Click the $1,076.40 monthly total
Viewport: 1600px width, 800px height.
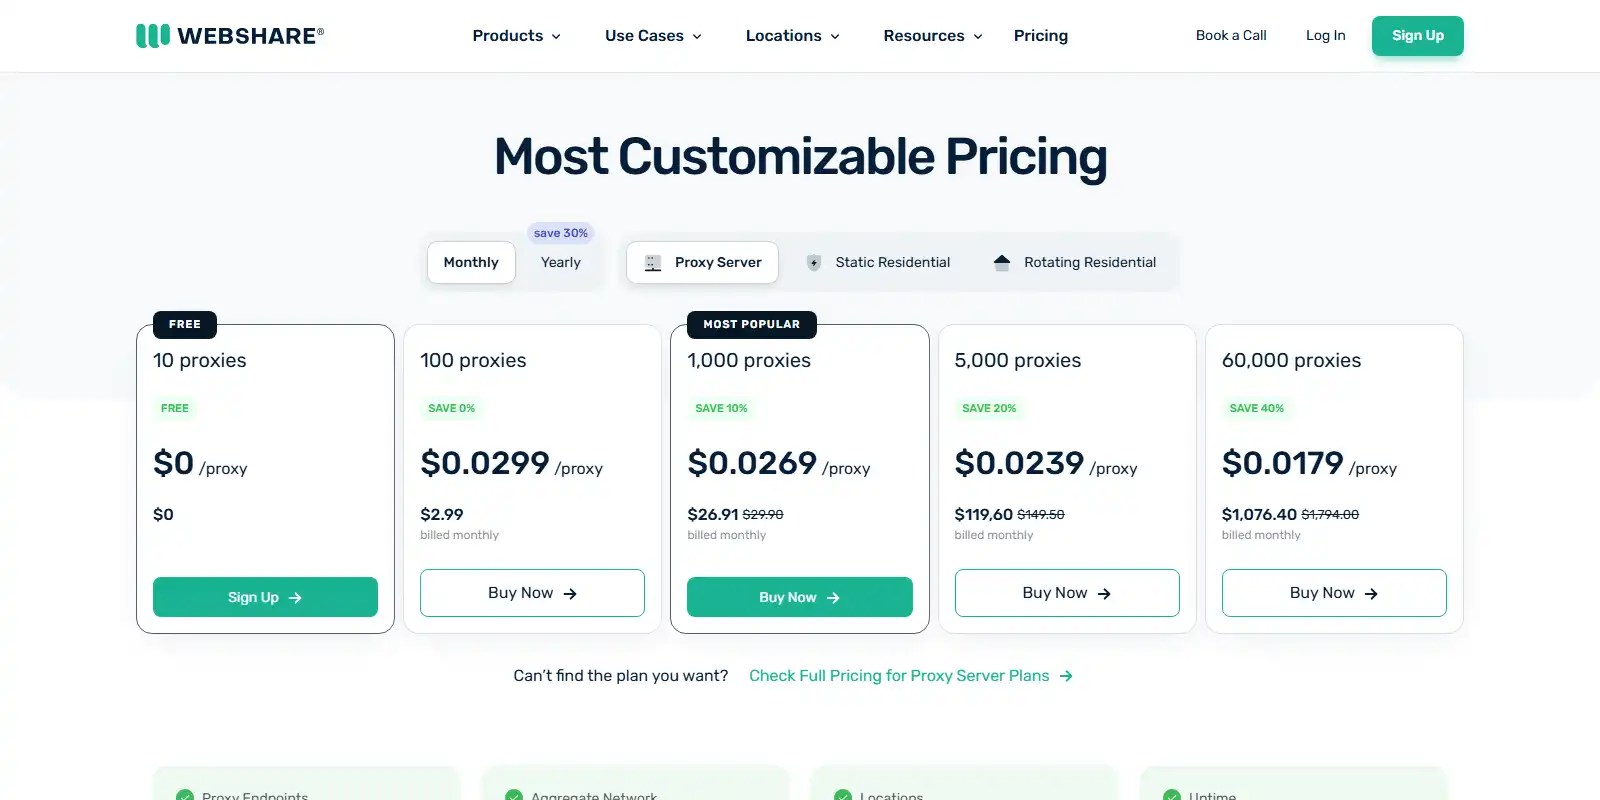coord(1259,515)
